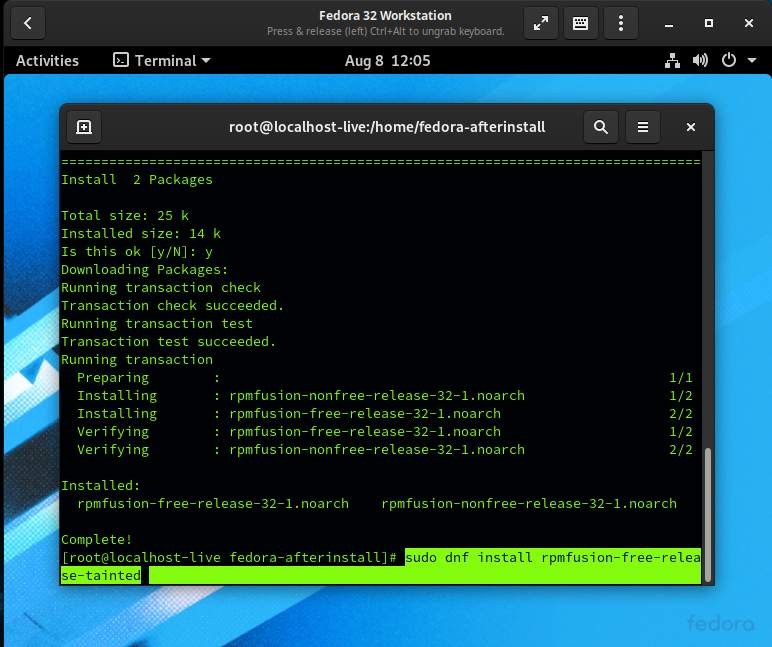The height and width of the screenshot is (647, 772).
Task: Click the highlighted 'se-tainted' text
Action: pos(101,575)
